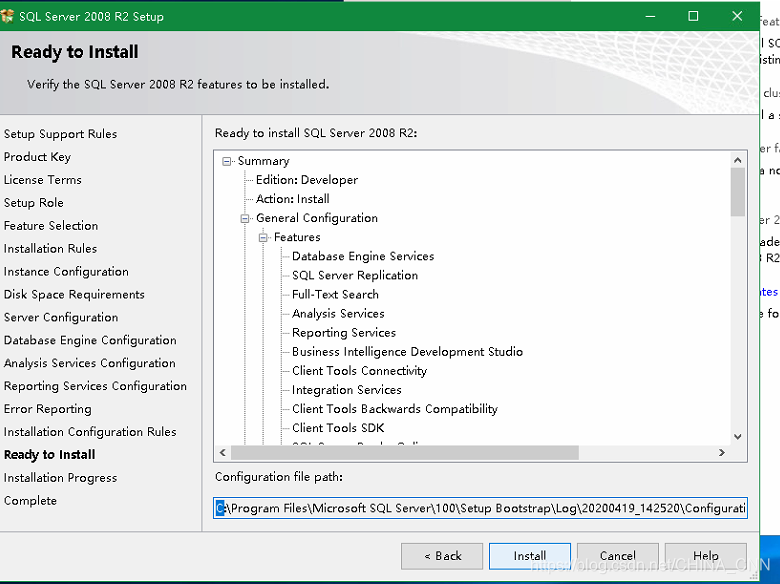Click the SQL Server Setup title bar icon
The image size is (780, 584).
tap(7, 16)
